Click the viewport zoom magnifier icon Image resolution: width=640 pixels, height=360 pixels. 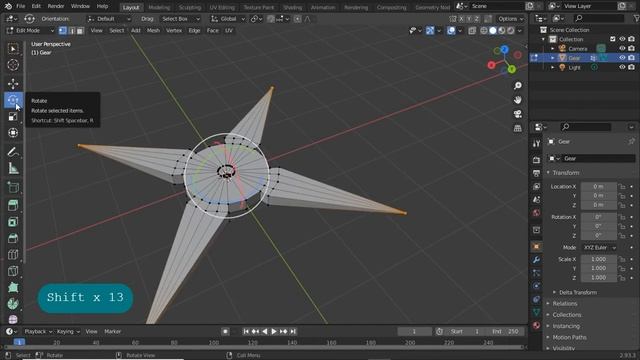pos(518,86)
